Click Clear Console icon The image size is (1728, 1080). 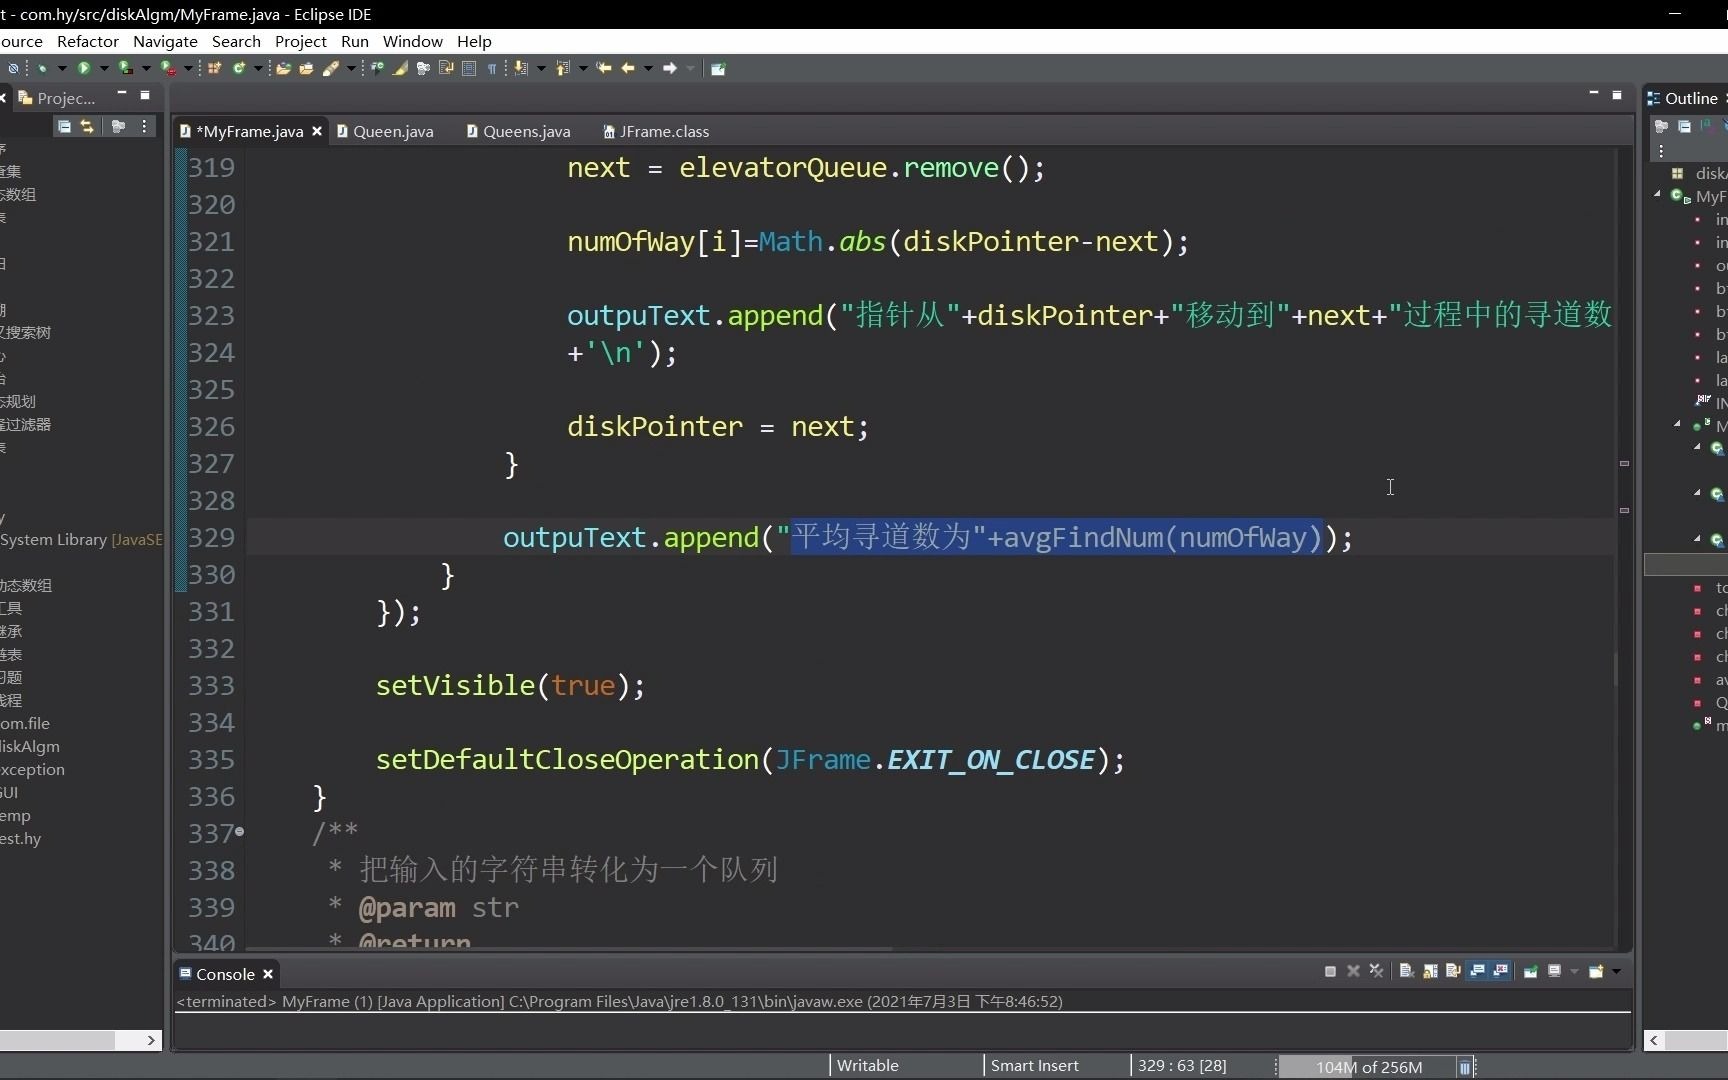click(1406, 971)
